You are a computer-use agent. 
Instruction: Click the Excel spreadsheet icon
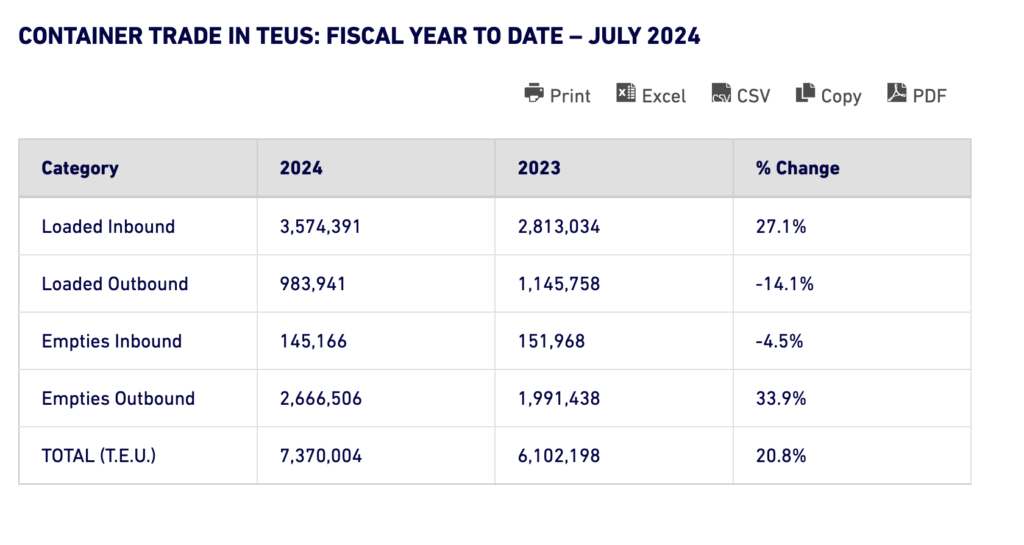pos(626,93)
